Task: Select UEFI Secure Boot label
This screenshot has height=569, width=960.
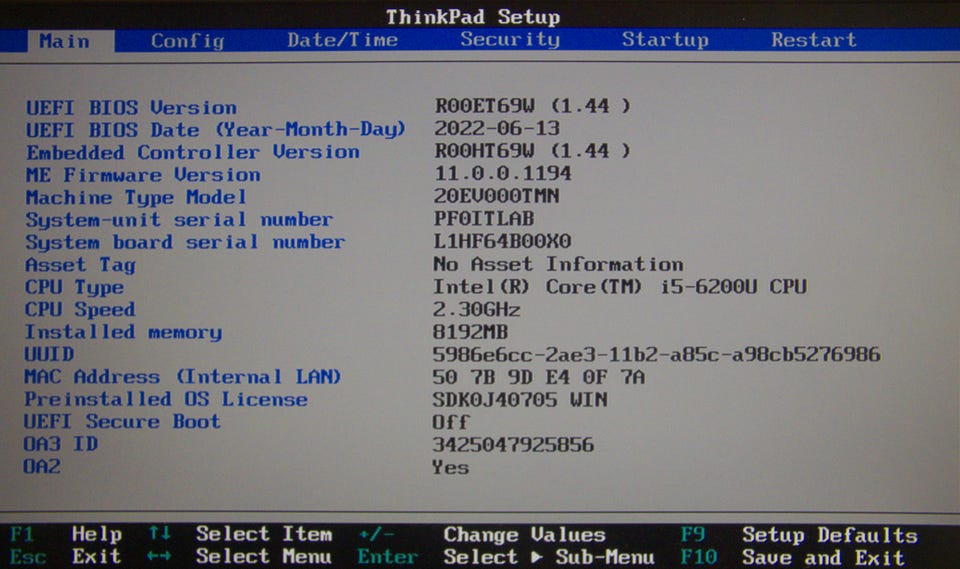Action: point(122,421)
